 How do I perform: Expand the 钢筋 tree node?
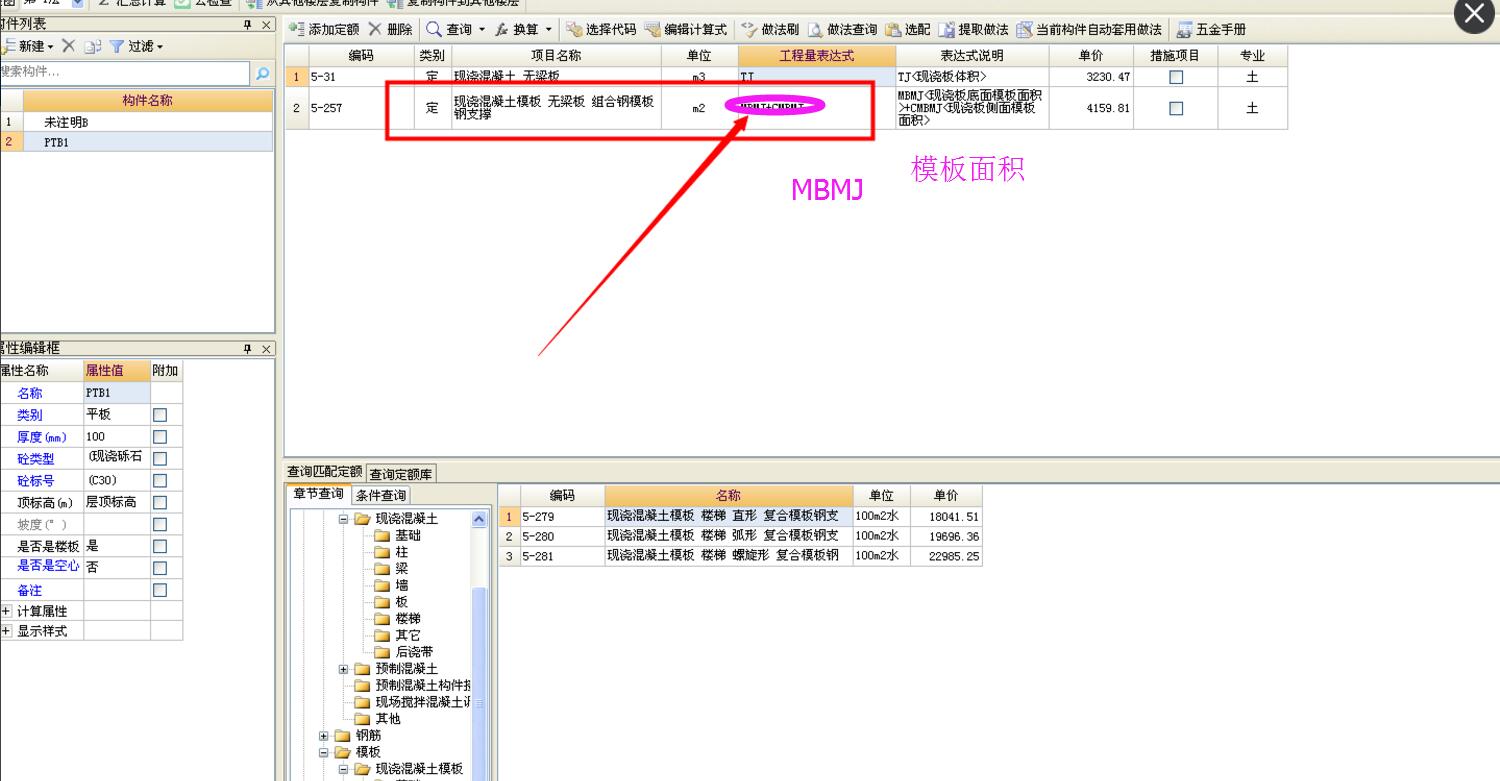click(324, 736)
